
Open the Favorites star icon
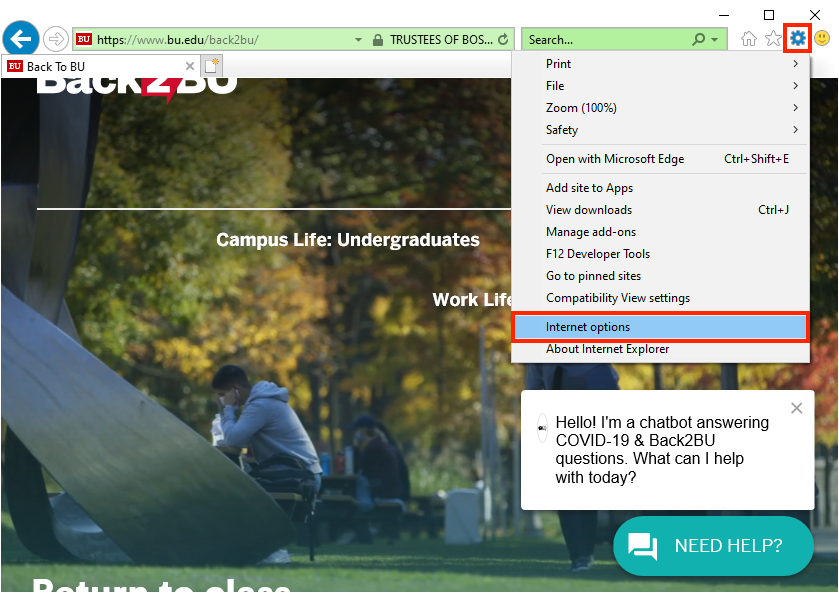point(772,38)
